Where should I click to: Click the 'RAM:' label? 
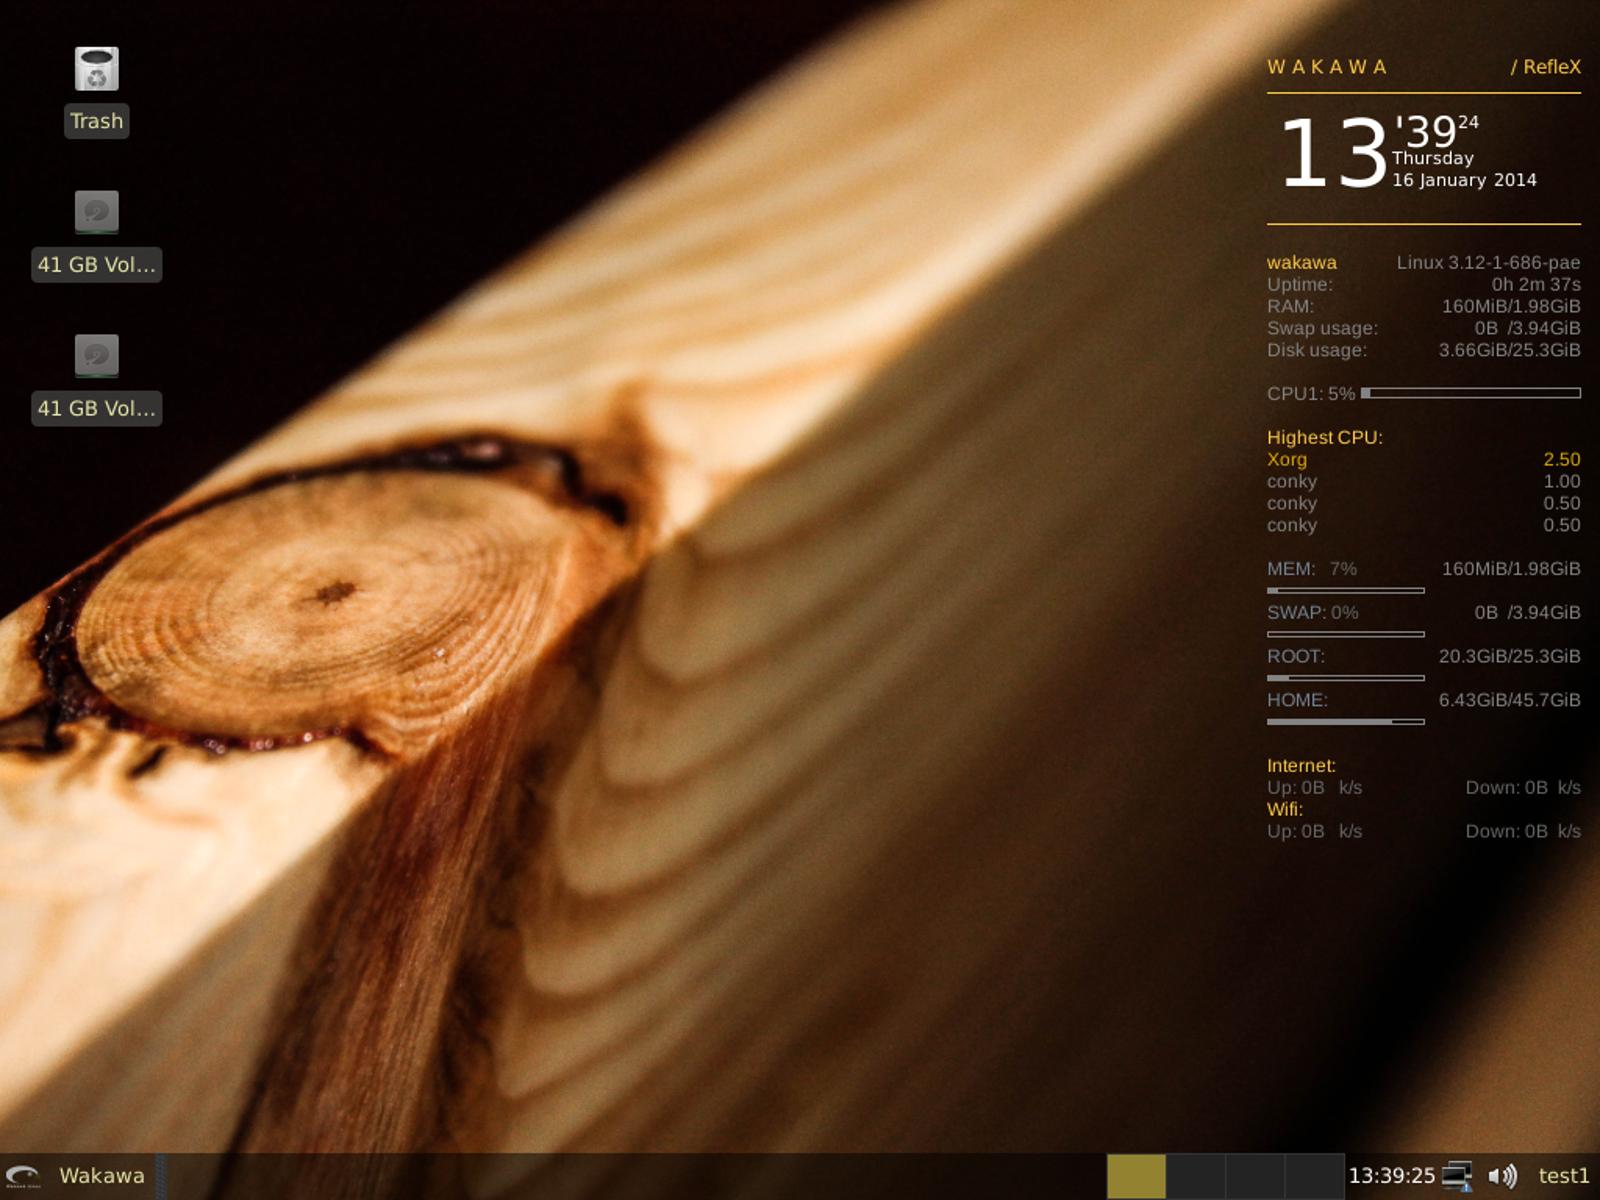click(x=1290, y=307)
